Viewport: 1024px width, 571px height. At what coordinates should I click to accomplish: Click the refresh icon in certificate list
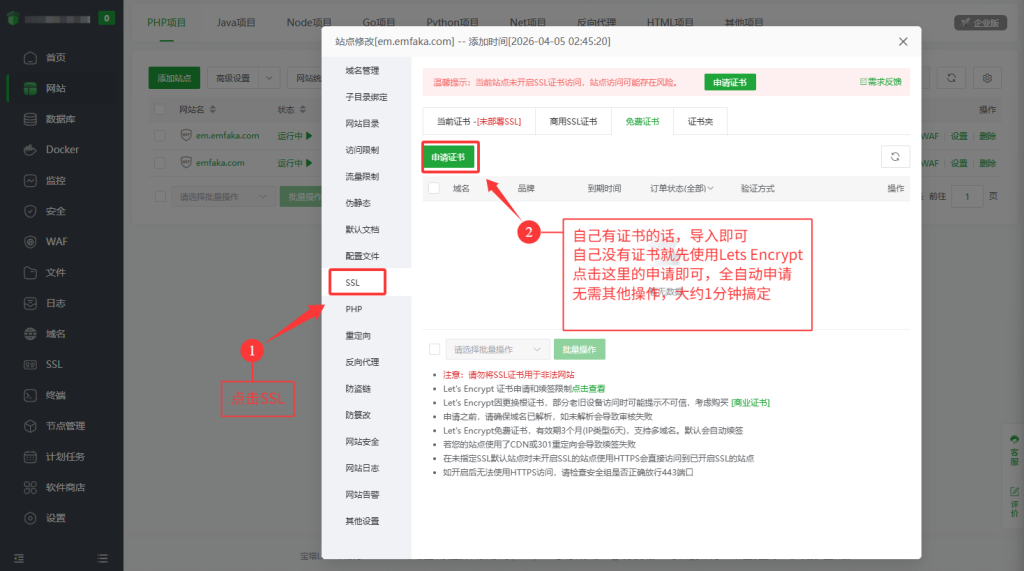click(895, 157)
